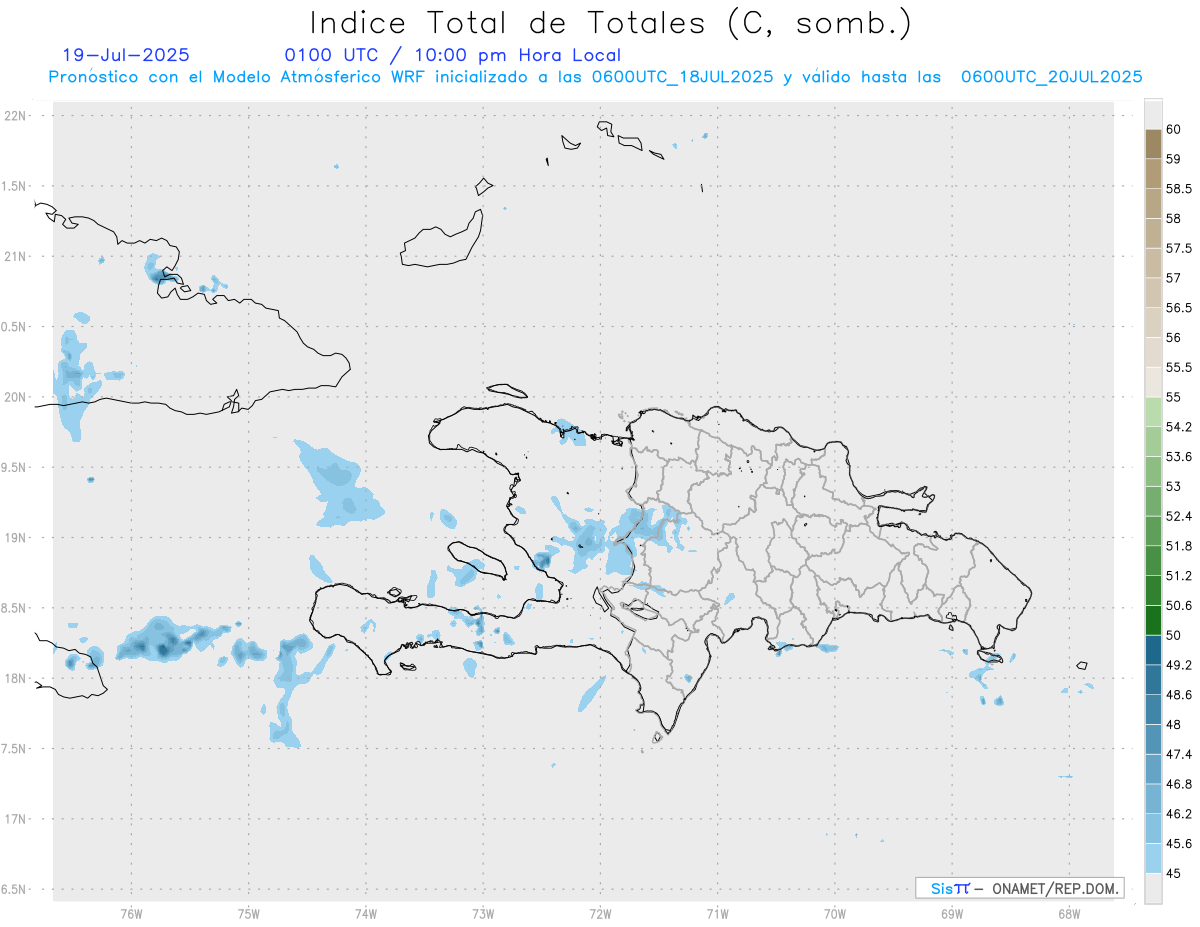Click the colorbar value '50.6'
1200x927 pixels.
click(x=1178, y=606)
